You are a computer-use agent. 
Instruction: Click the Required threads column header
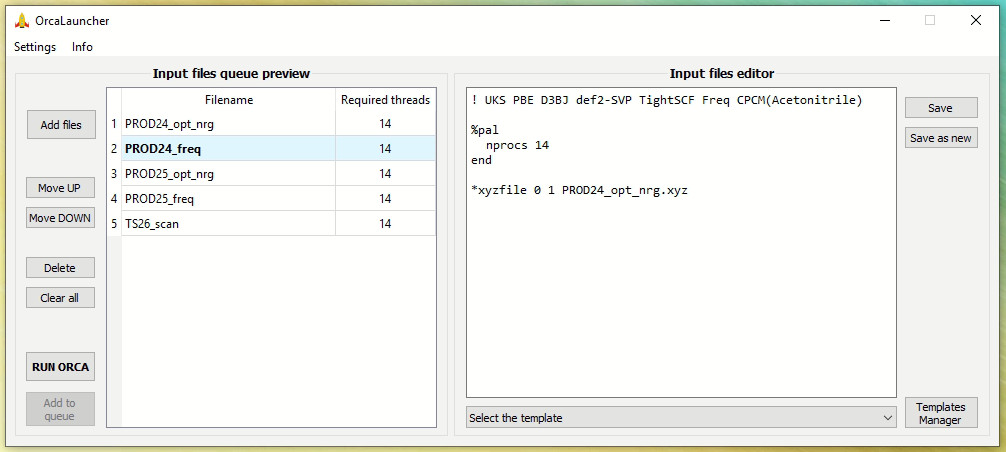point(386,100)
